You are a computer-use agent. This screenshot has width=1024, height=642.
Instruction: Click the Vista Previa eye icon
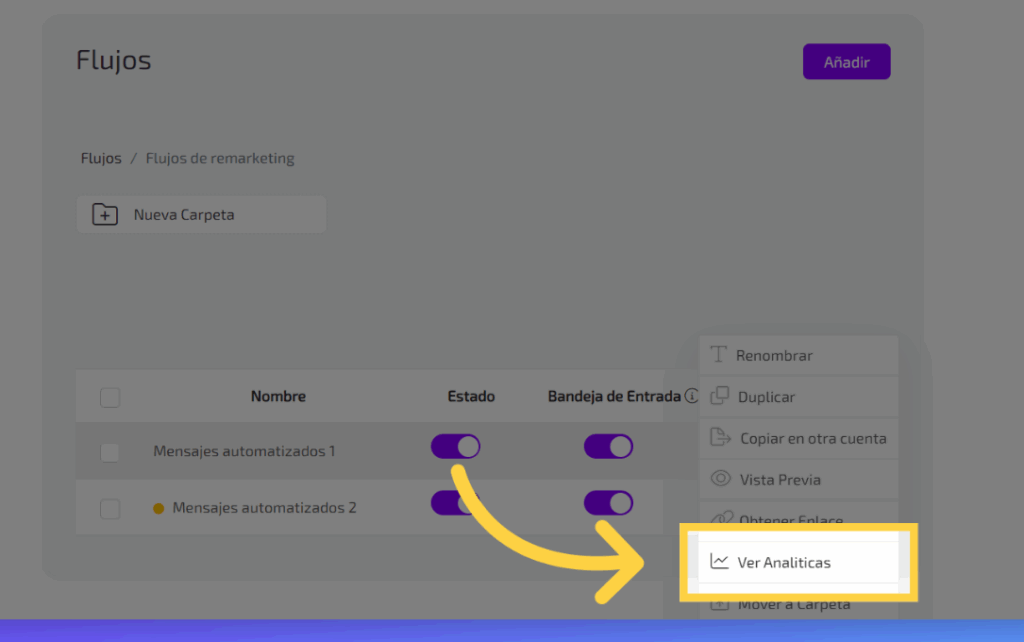point(720,479)
